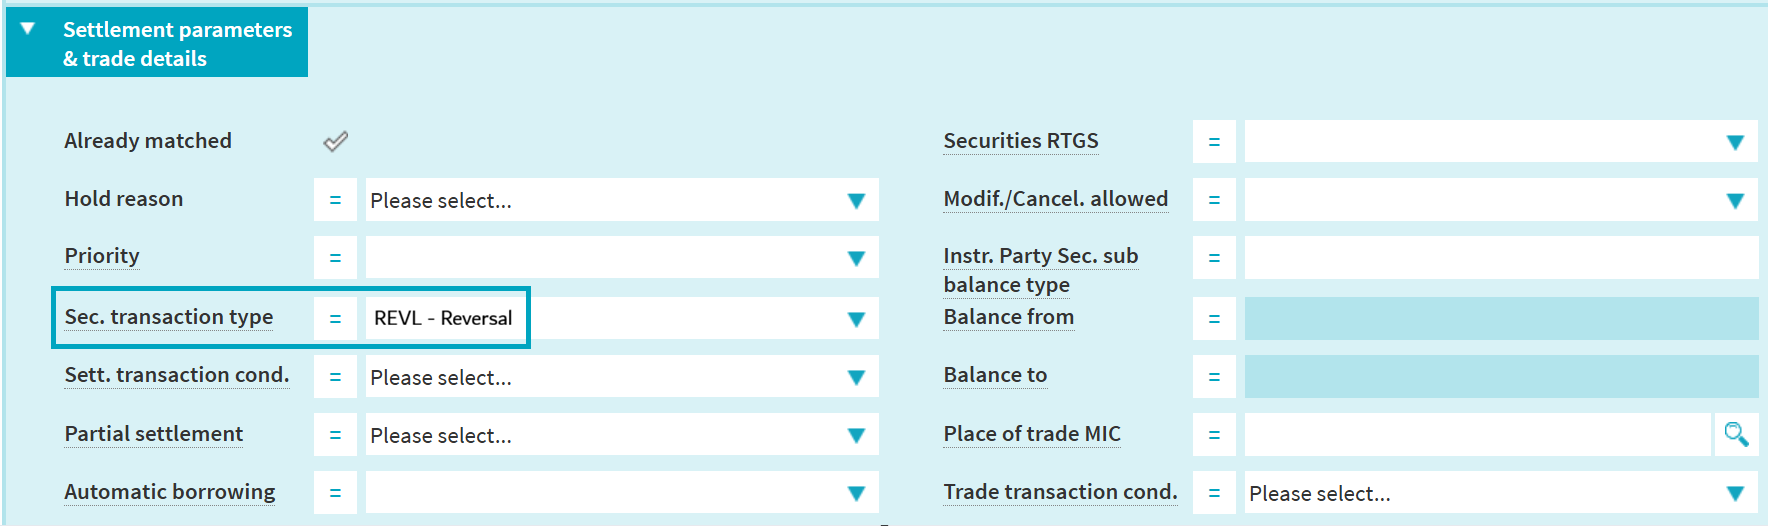Open Sett. transaction cond. dropdown
Screen dimensions: 1768x526
click(x=855, y=377)
